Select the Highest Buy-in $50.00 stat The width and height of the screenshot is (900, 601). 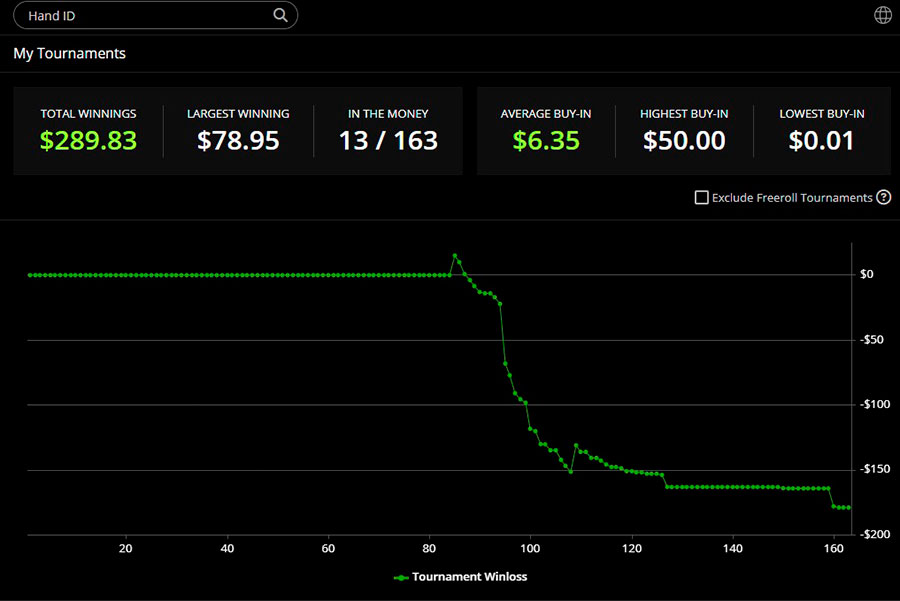(684, 141)
